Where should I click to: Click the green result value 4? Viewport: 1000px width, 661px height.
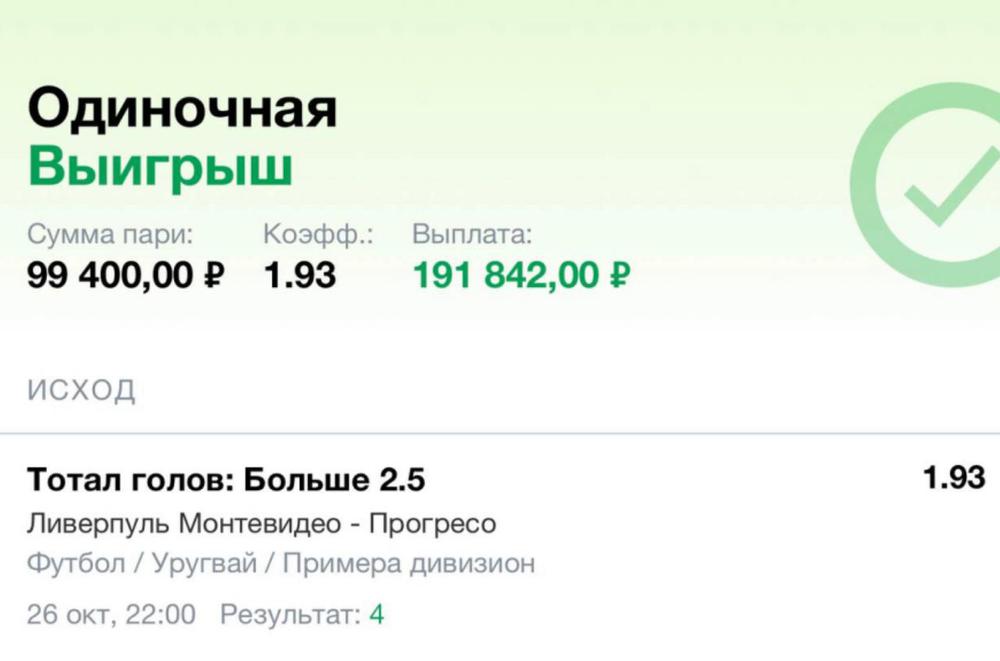click(376, 614)
